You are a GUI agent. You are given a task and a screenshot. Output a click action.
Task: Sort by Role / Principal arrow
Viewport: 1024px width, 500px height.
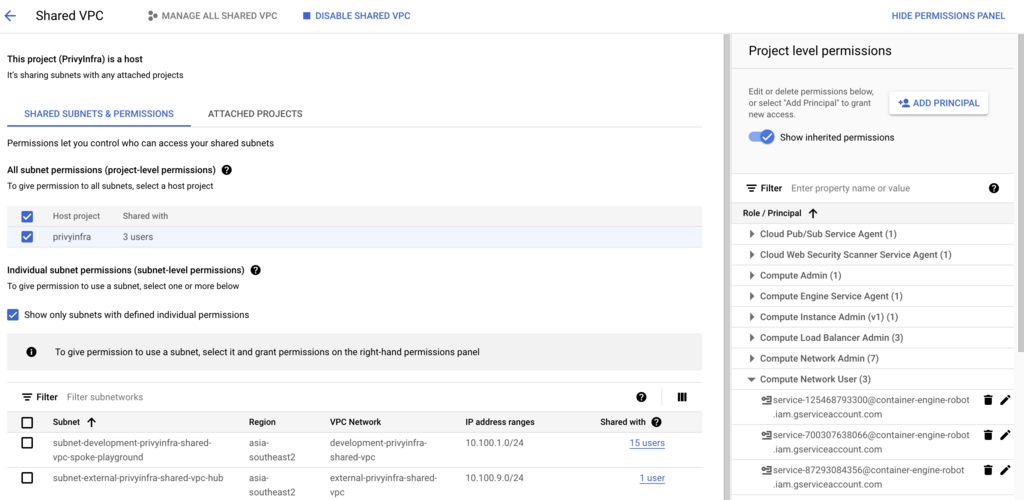click(x=813, y=213)
